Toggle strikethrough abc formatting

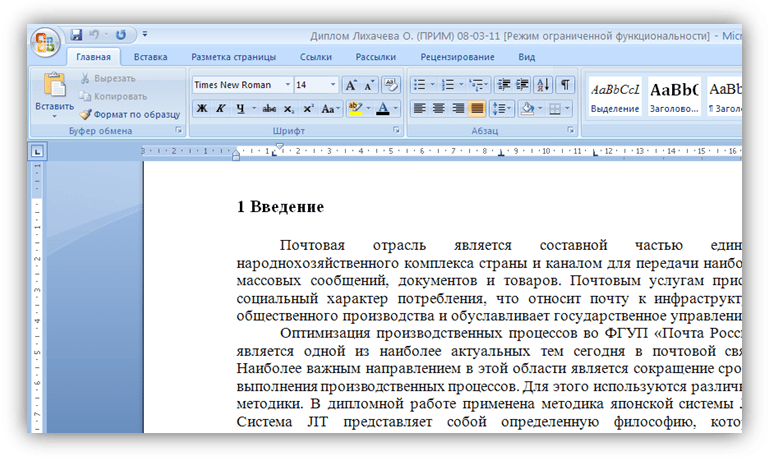coord(269,108)
